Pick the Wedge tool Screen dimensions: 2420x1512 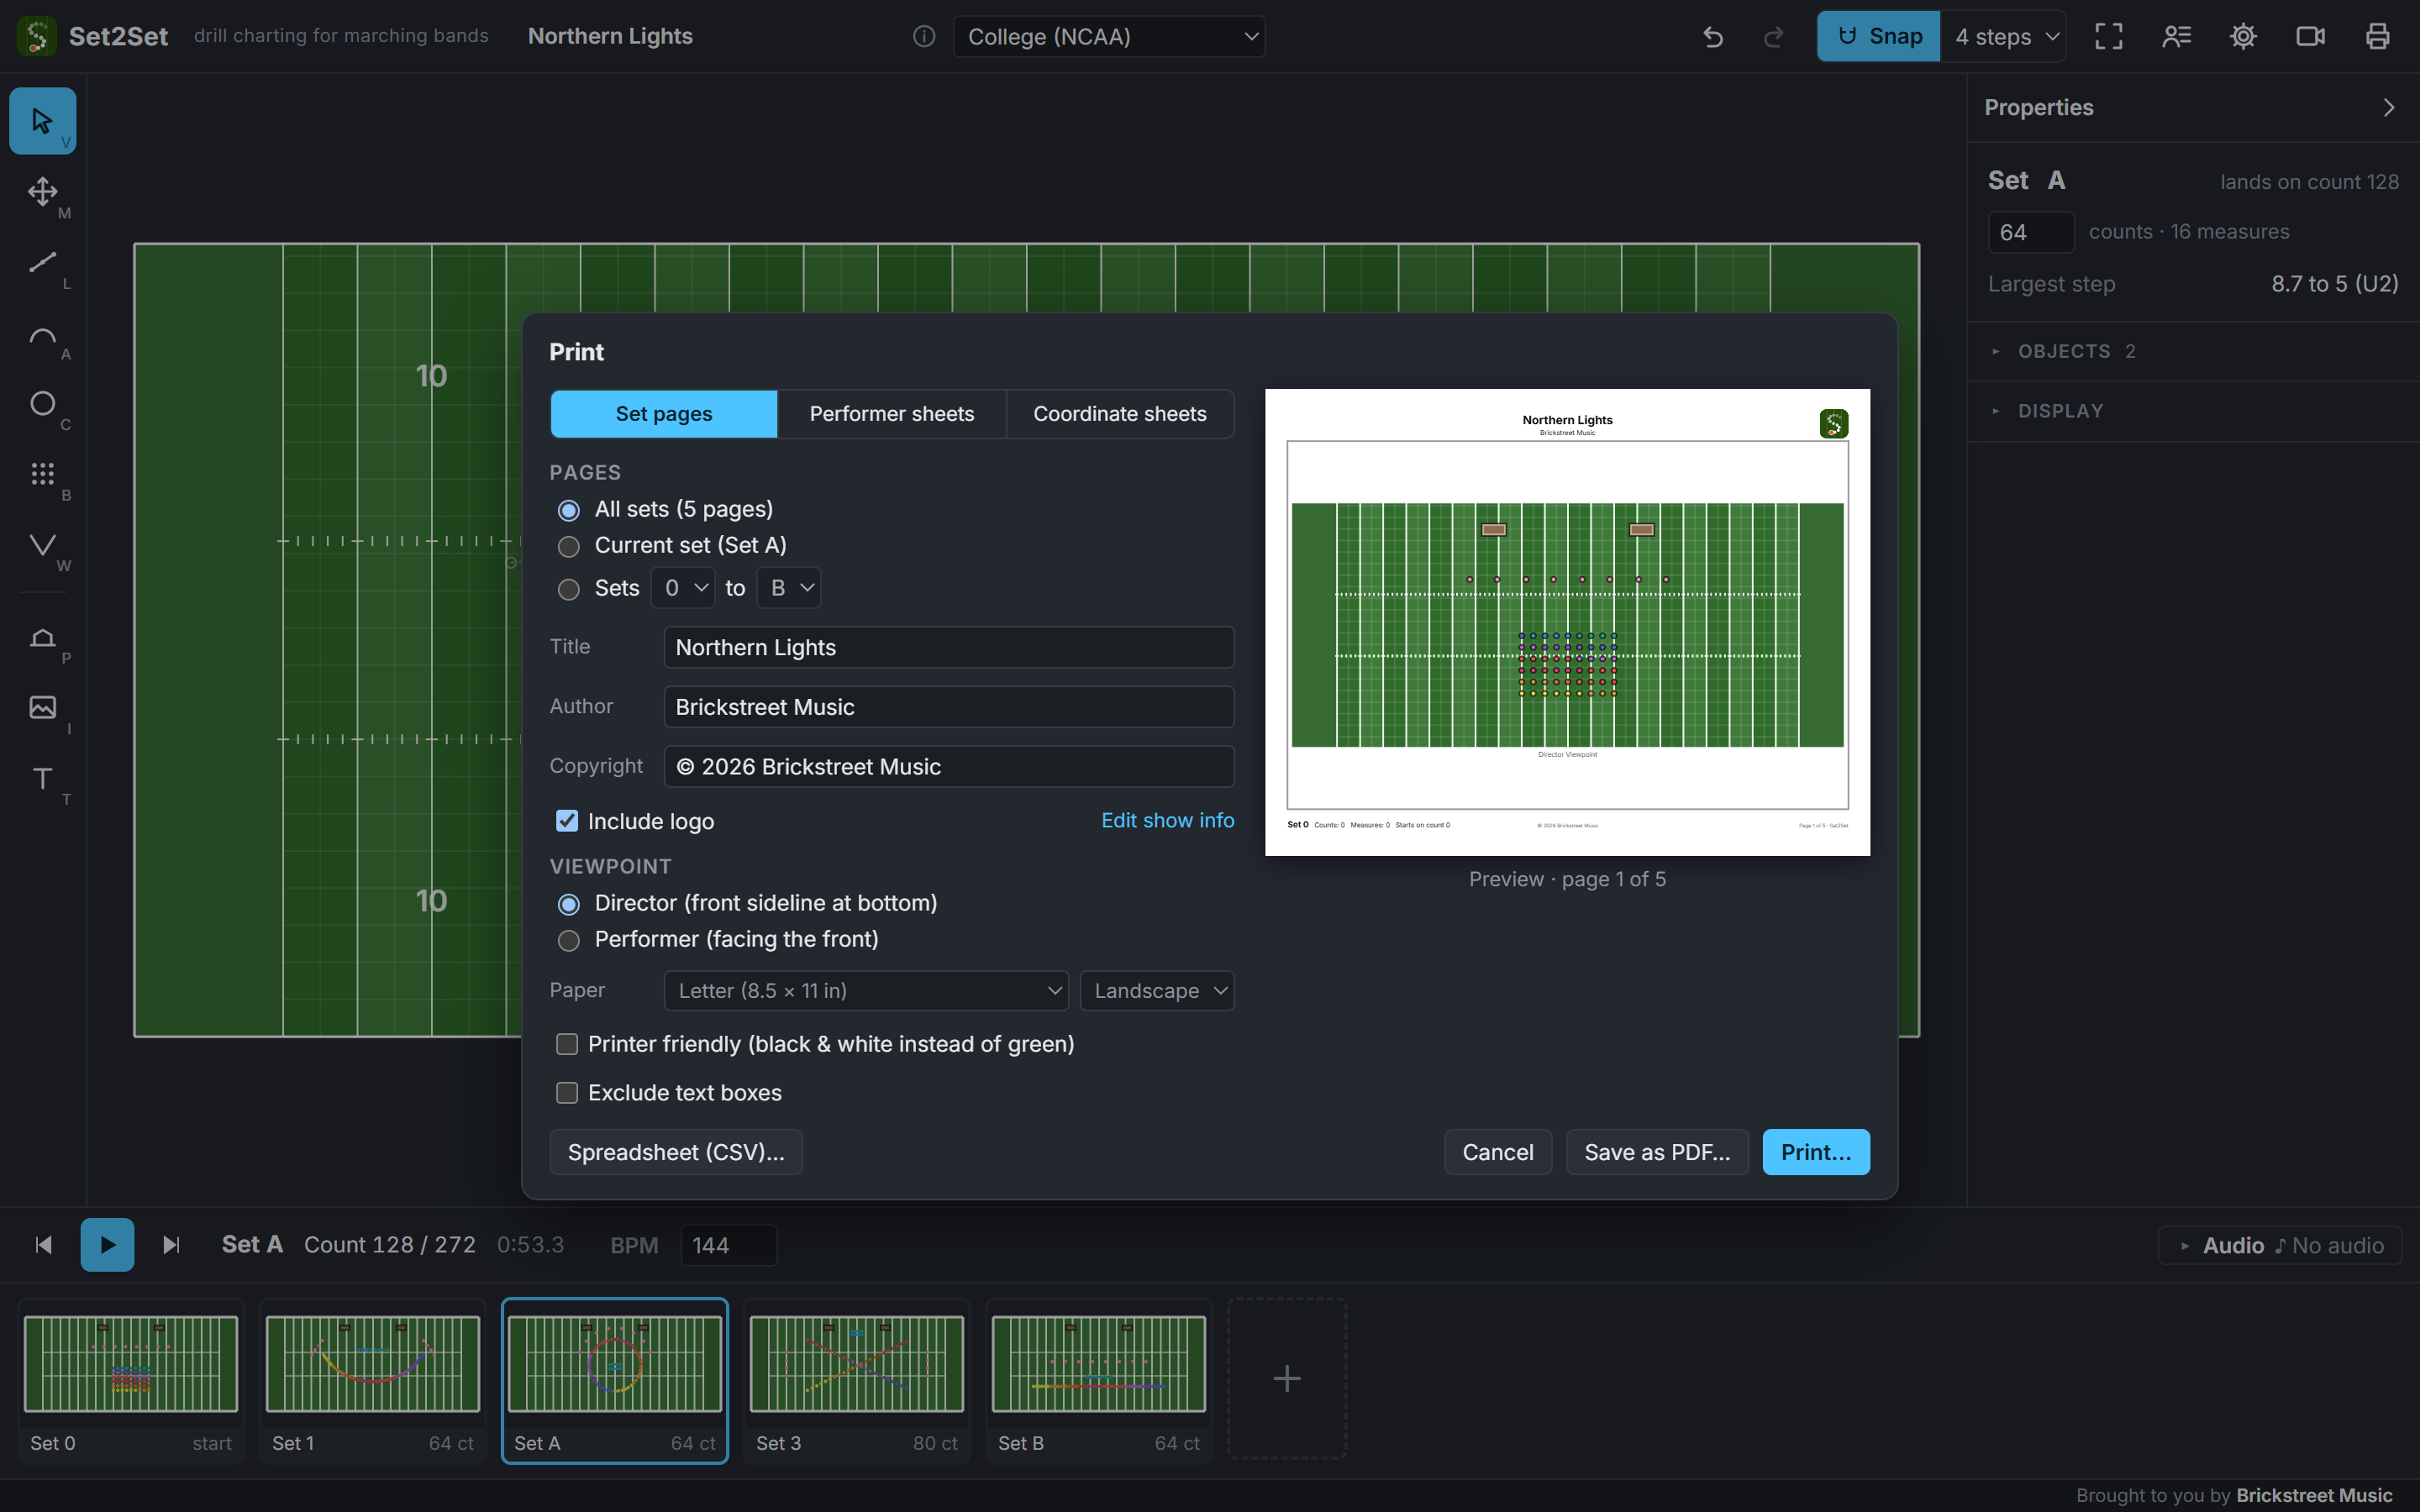[42, 545]
